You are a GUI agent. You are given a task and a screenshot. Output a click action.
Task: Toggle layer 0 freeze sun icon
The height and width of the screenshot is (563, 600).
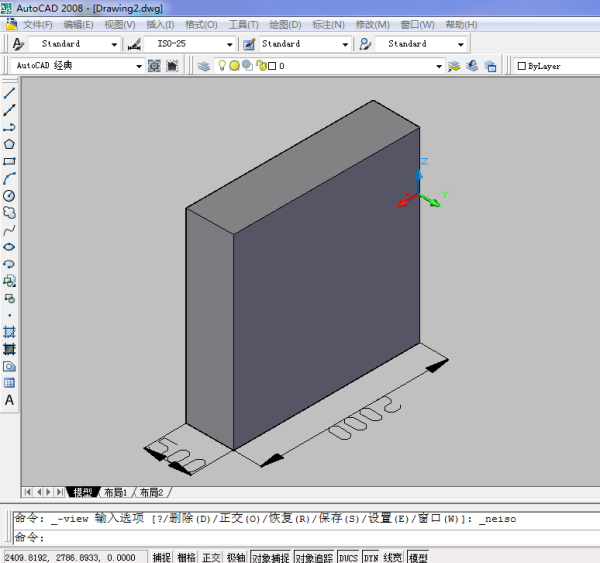(234, 66)
